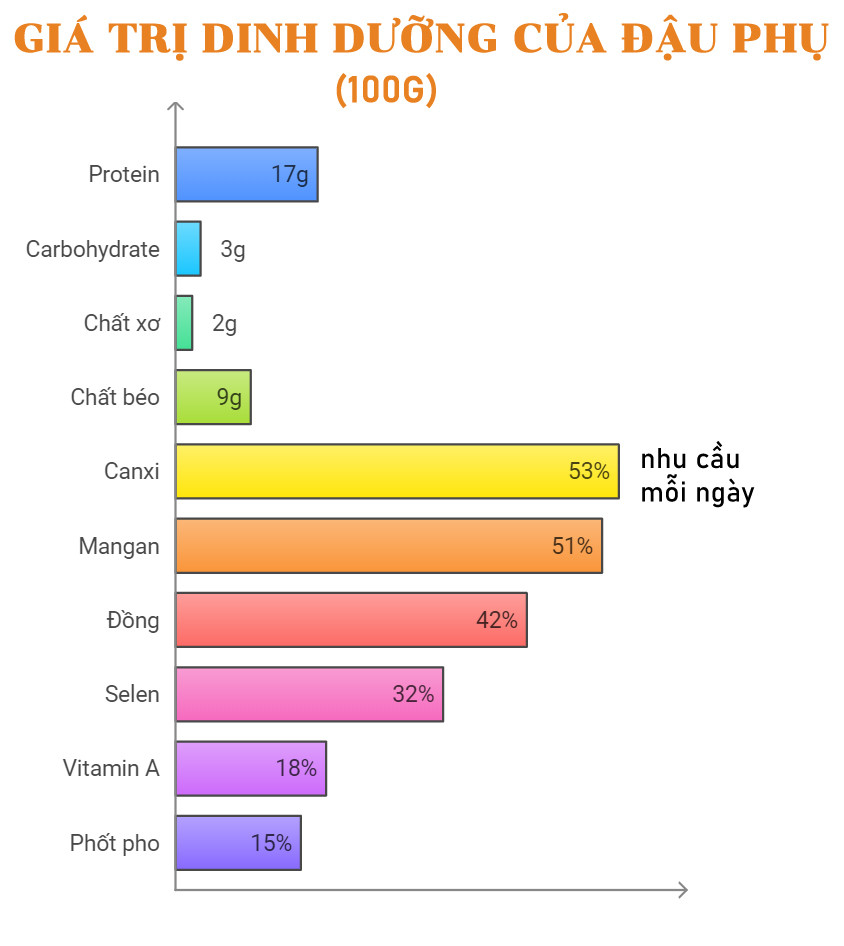Click the (100G) subtitle
Viewport: 844px width, 946px height.
386,90
